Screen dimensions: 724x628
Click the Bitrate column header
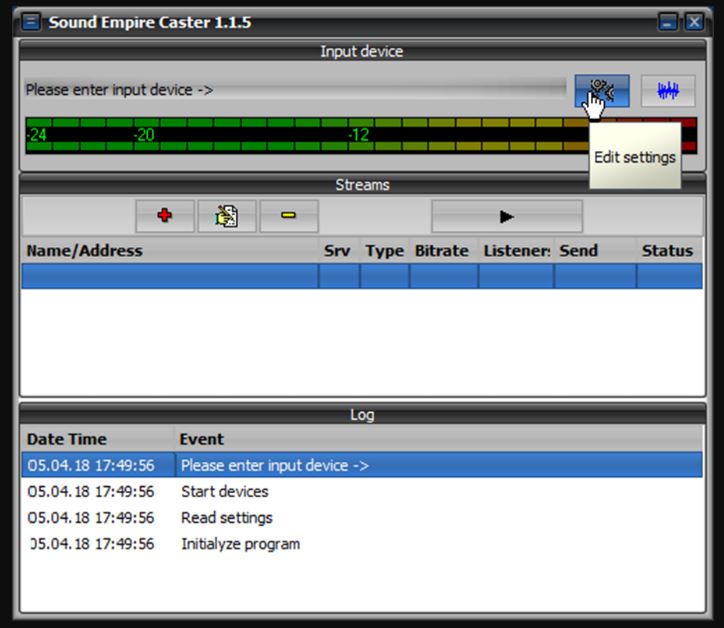tap(444, 251)
